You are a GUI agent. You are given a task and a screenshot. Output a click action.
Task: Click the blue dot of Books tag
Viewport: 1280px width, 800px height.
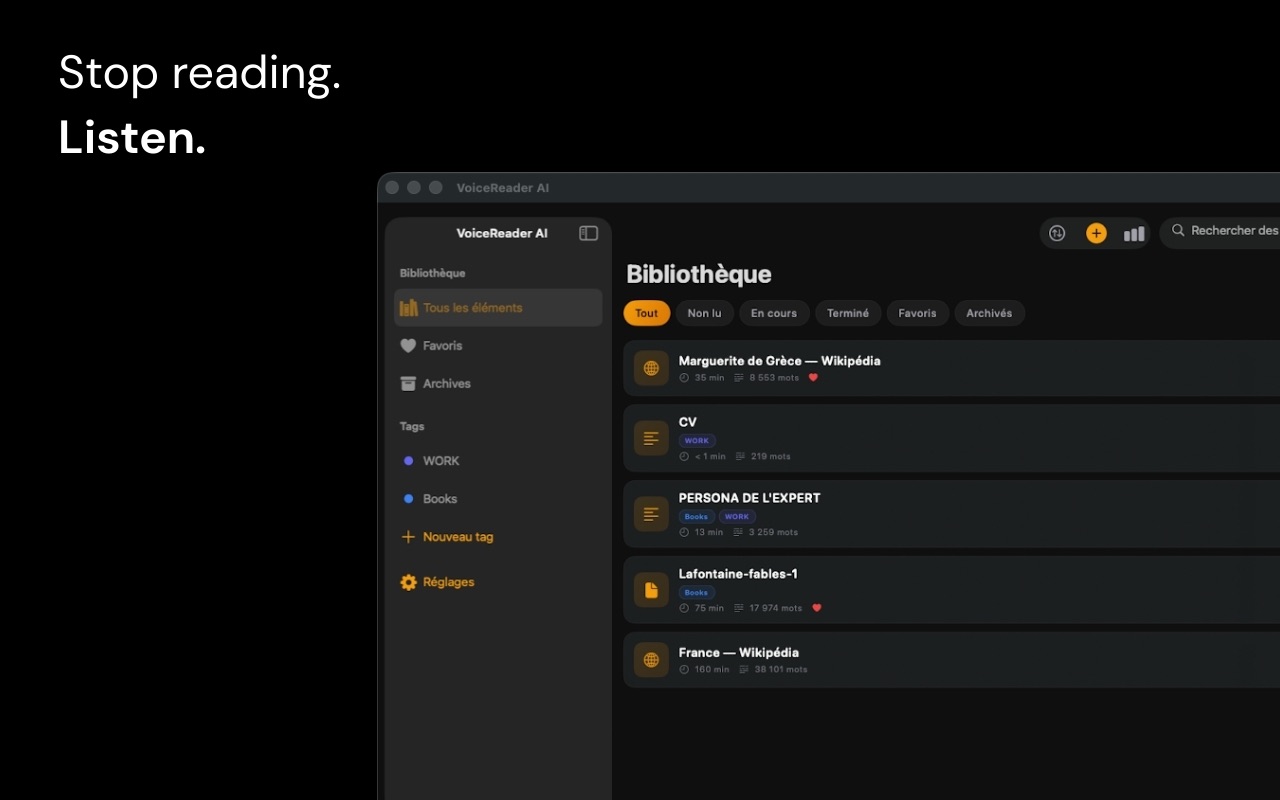coord(408,499)
